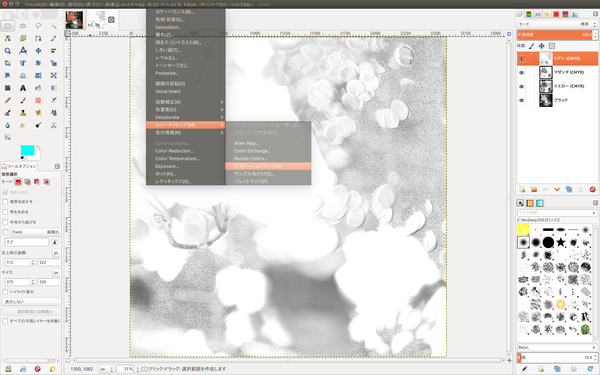
Task: Choose Alien Map... in the submenu
Action: [268, 143]
